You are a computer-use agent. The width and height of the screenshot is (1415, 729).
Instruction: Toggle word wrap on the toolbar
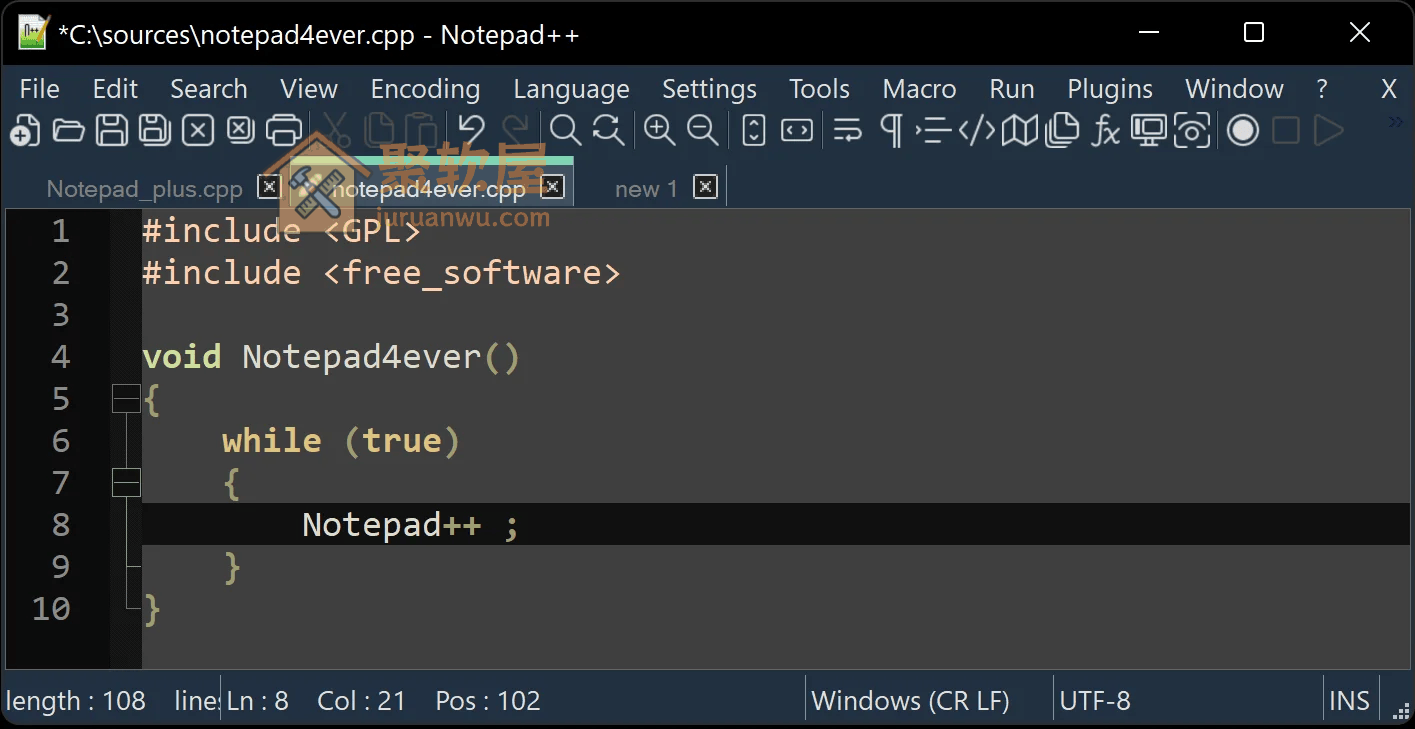[x=847, y=130]
